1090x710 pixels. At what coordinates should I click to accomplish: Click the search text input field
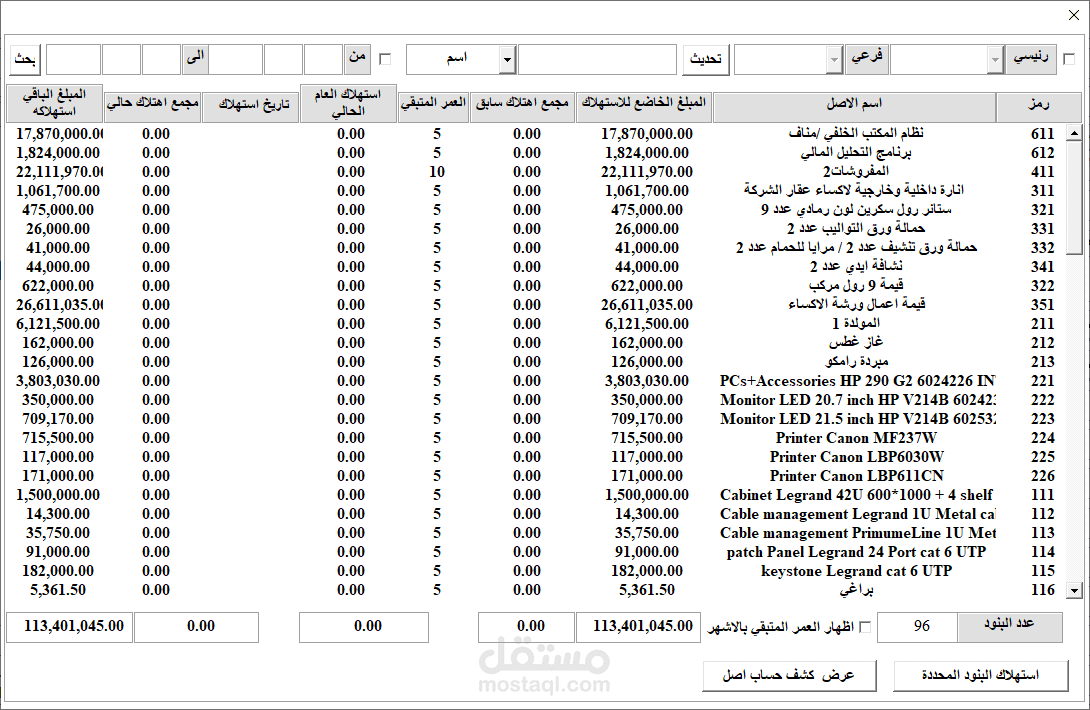597,60
